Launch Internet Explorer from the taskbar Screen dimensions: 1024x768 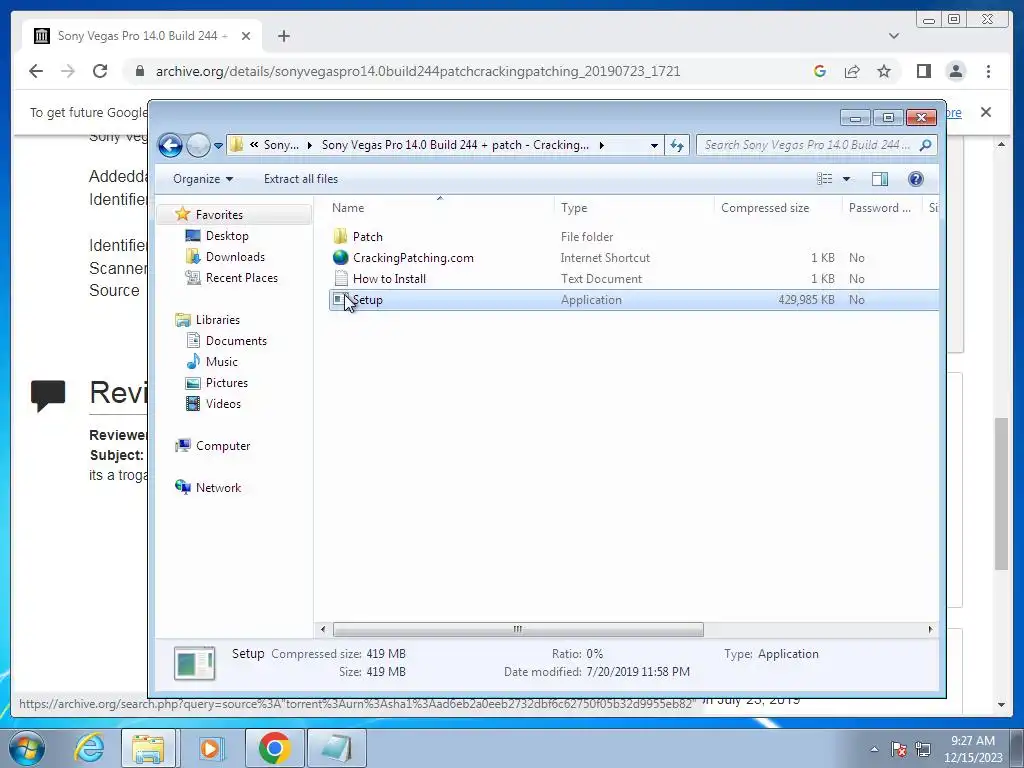tap(89, 748)
